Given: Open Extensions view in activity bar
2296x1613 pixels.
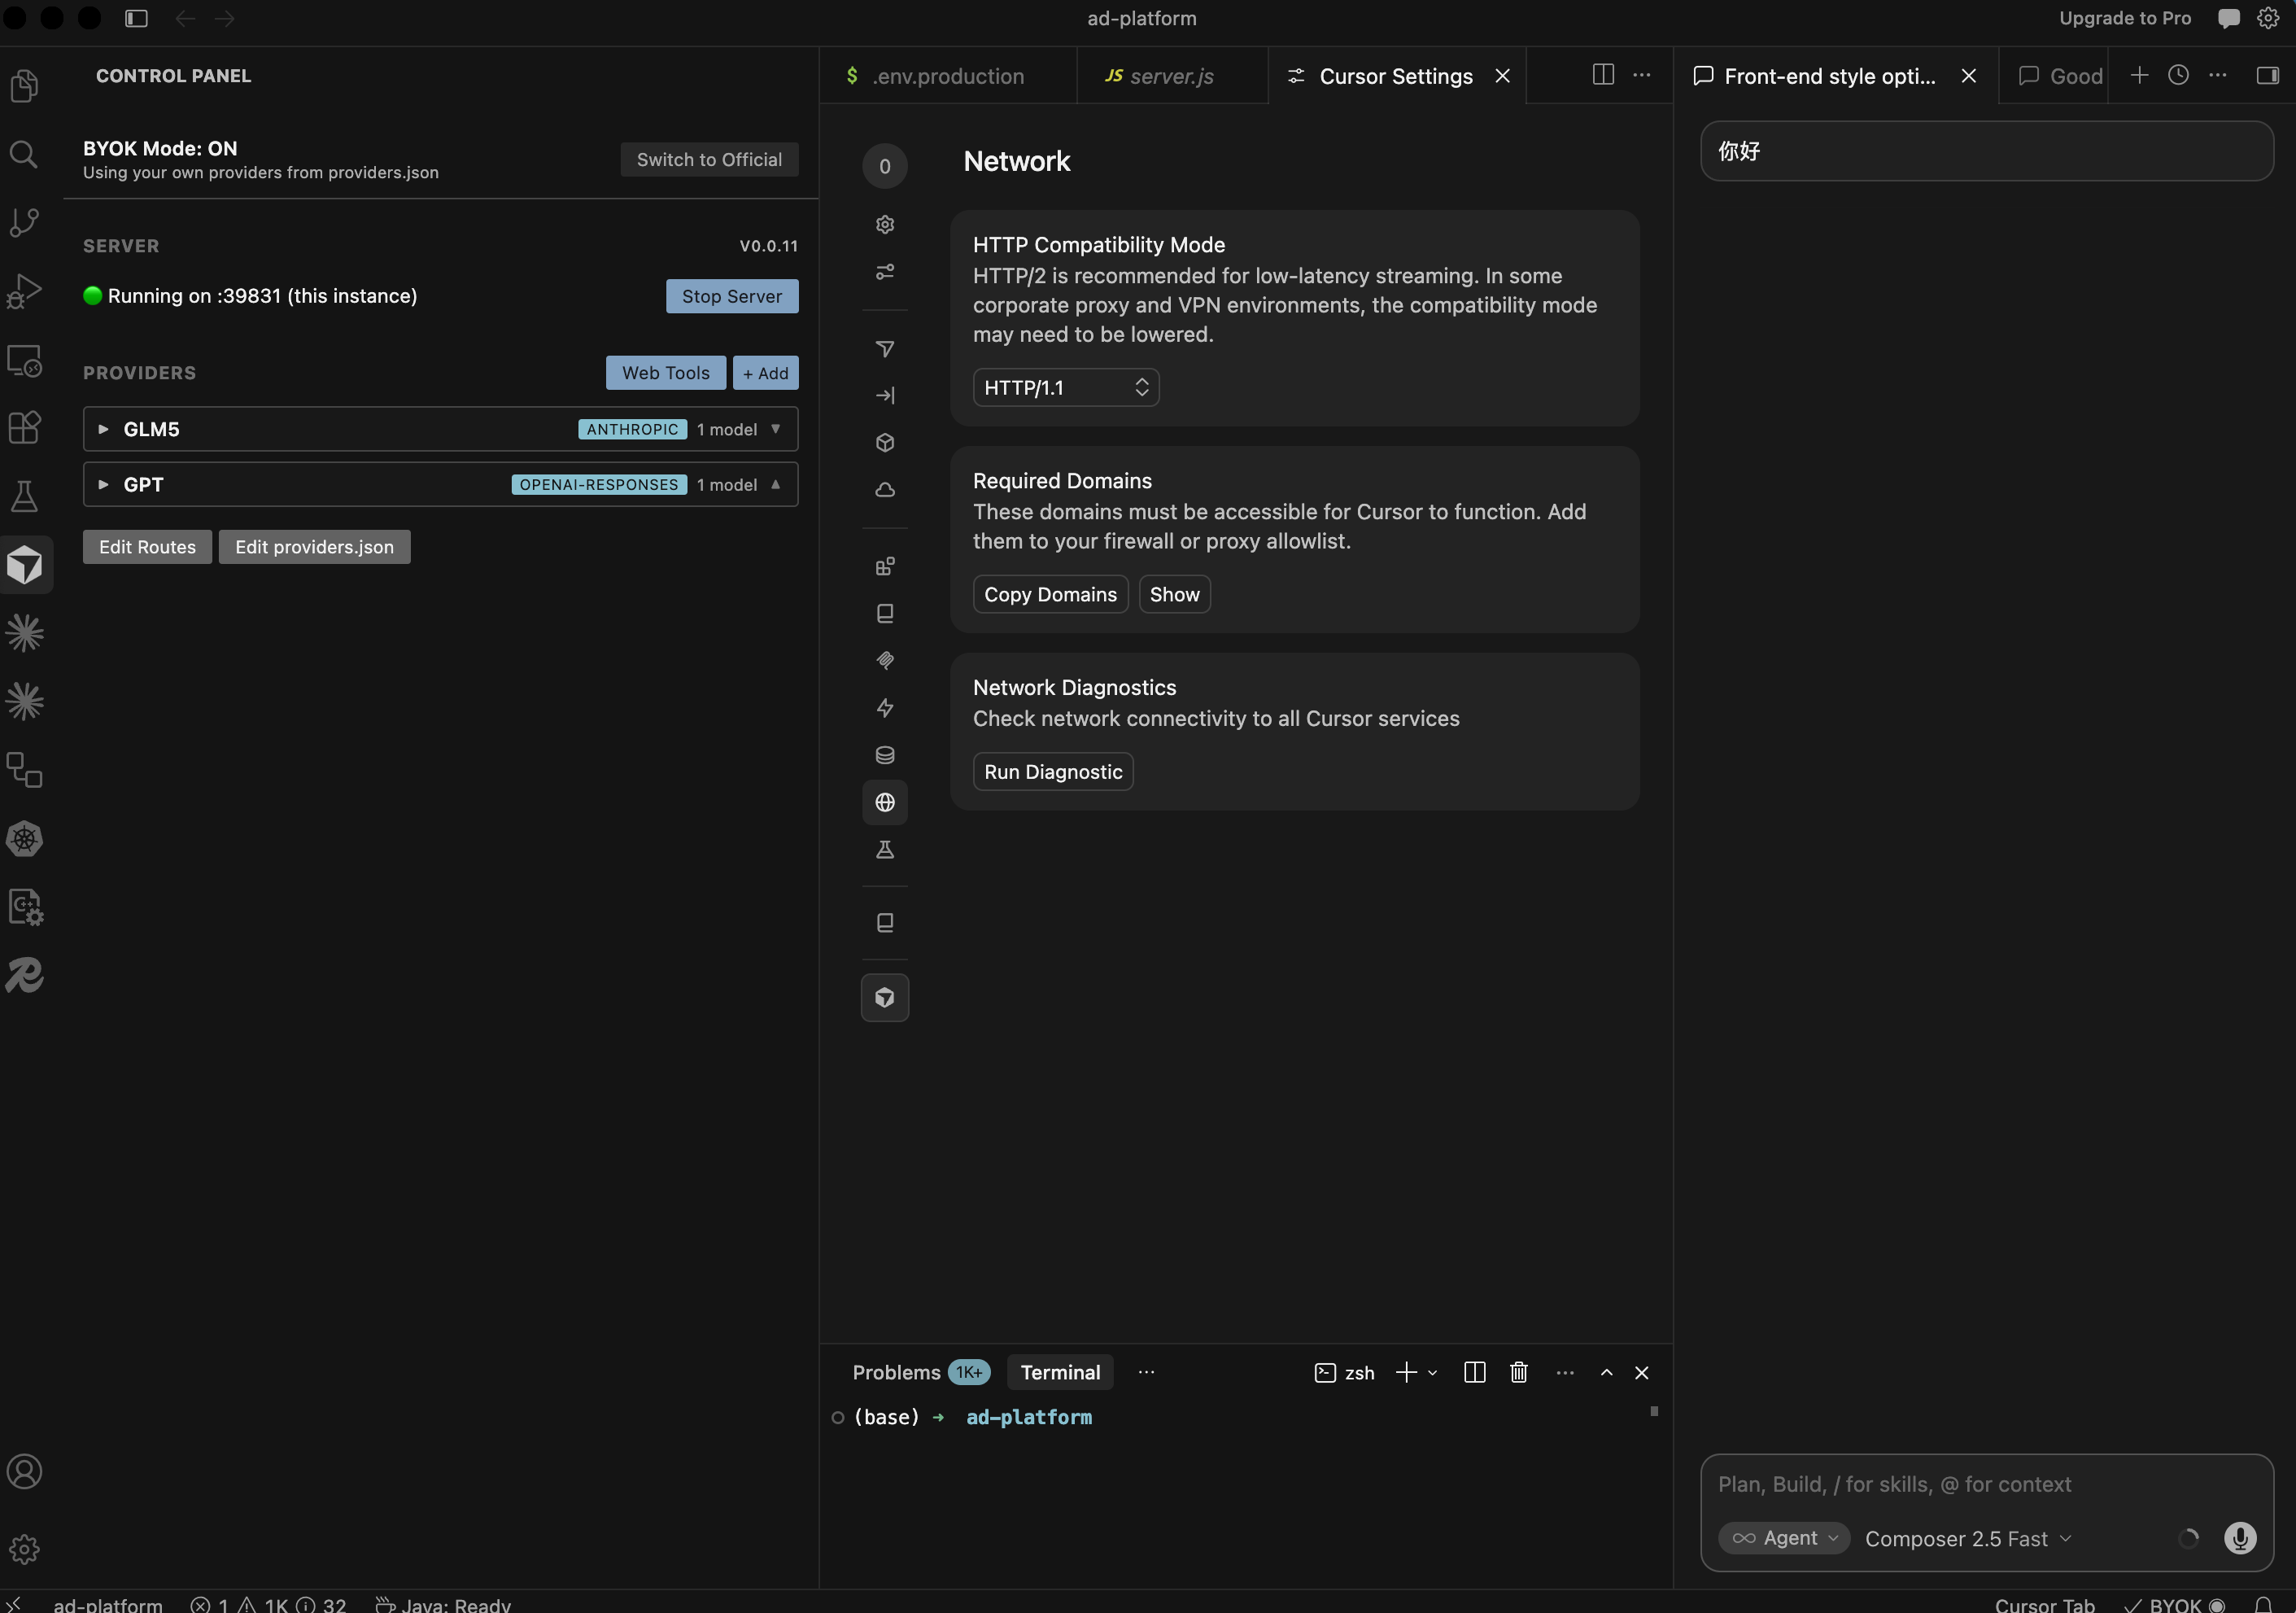Looking at the screenshot, I should pos(25,428).
